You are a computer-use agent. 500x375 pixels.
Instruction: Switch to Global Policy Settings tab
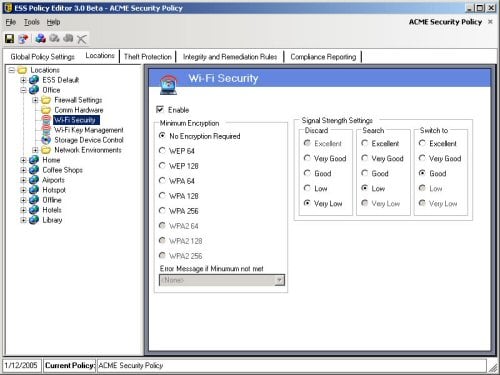point(43,57)
